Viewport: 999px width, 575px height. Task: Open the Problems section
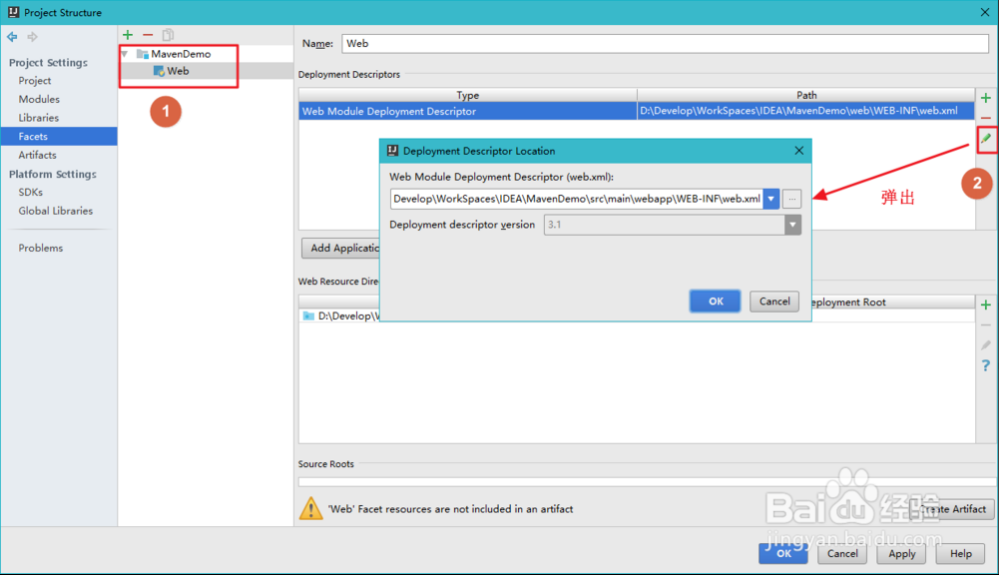[x=41, y=248]
